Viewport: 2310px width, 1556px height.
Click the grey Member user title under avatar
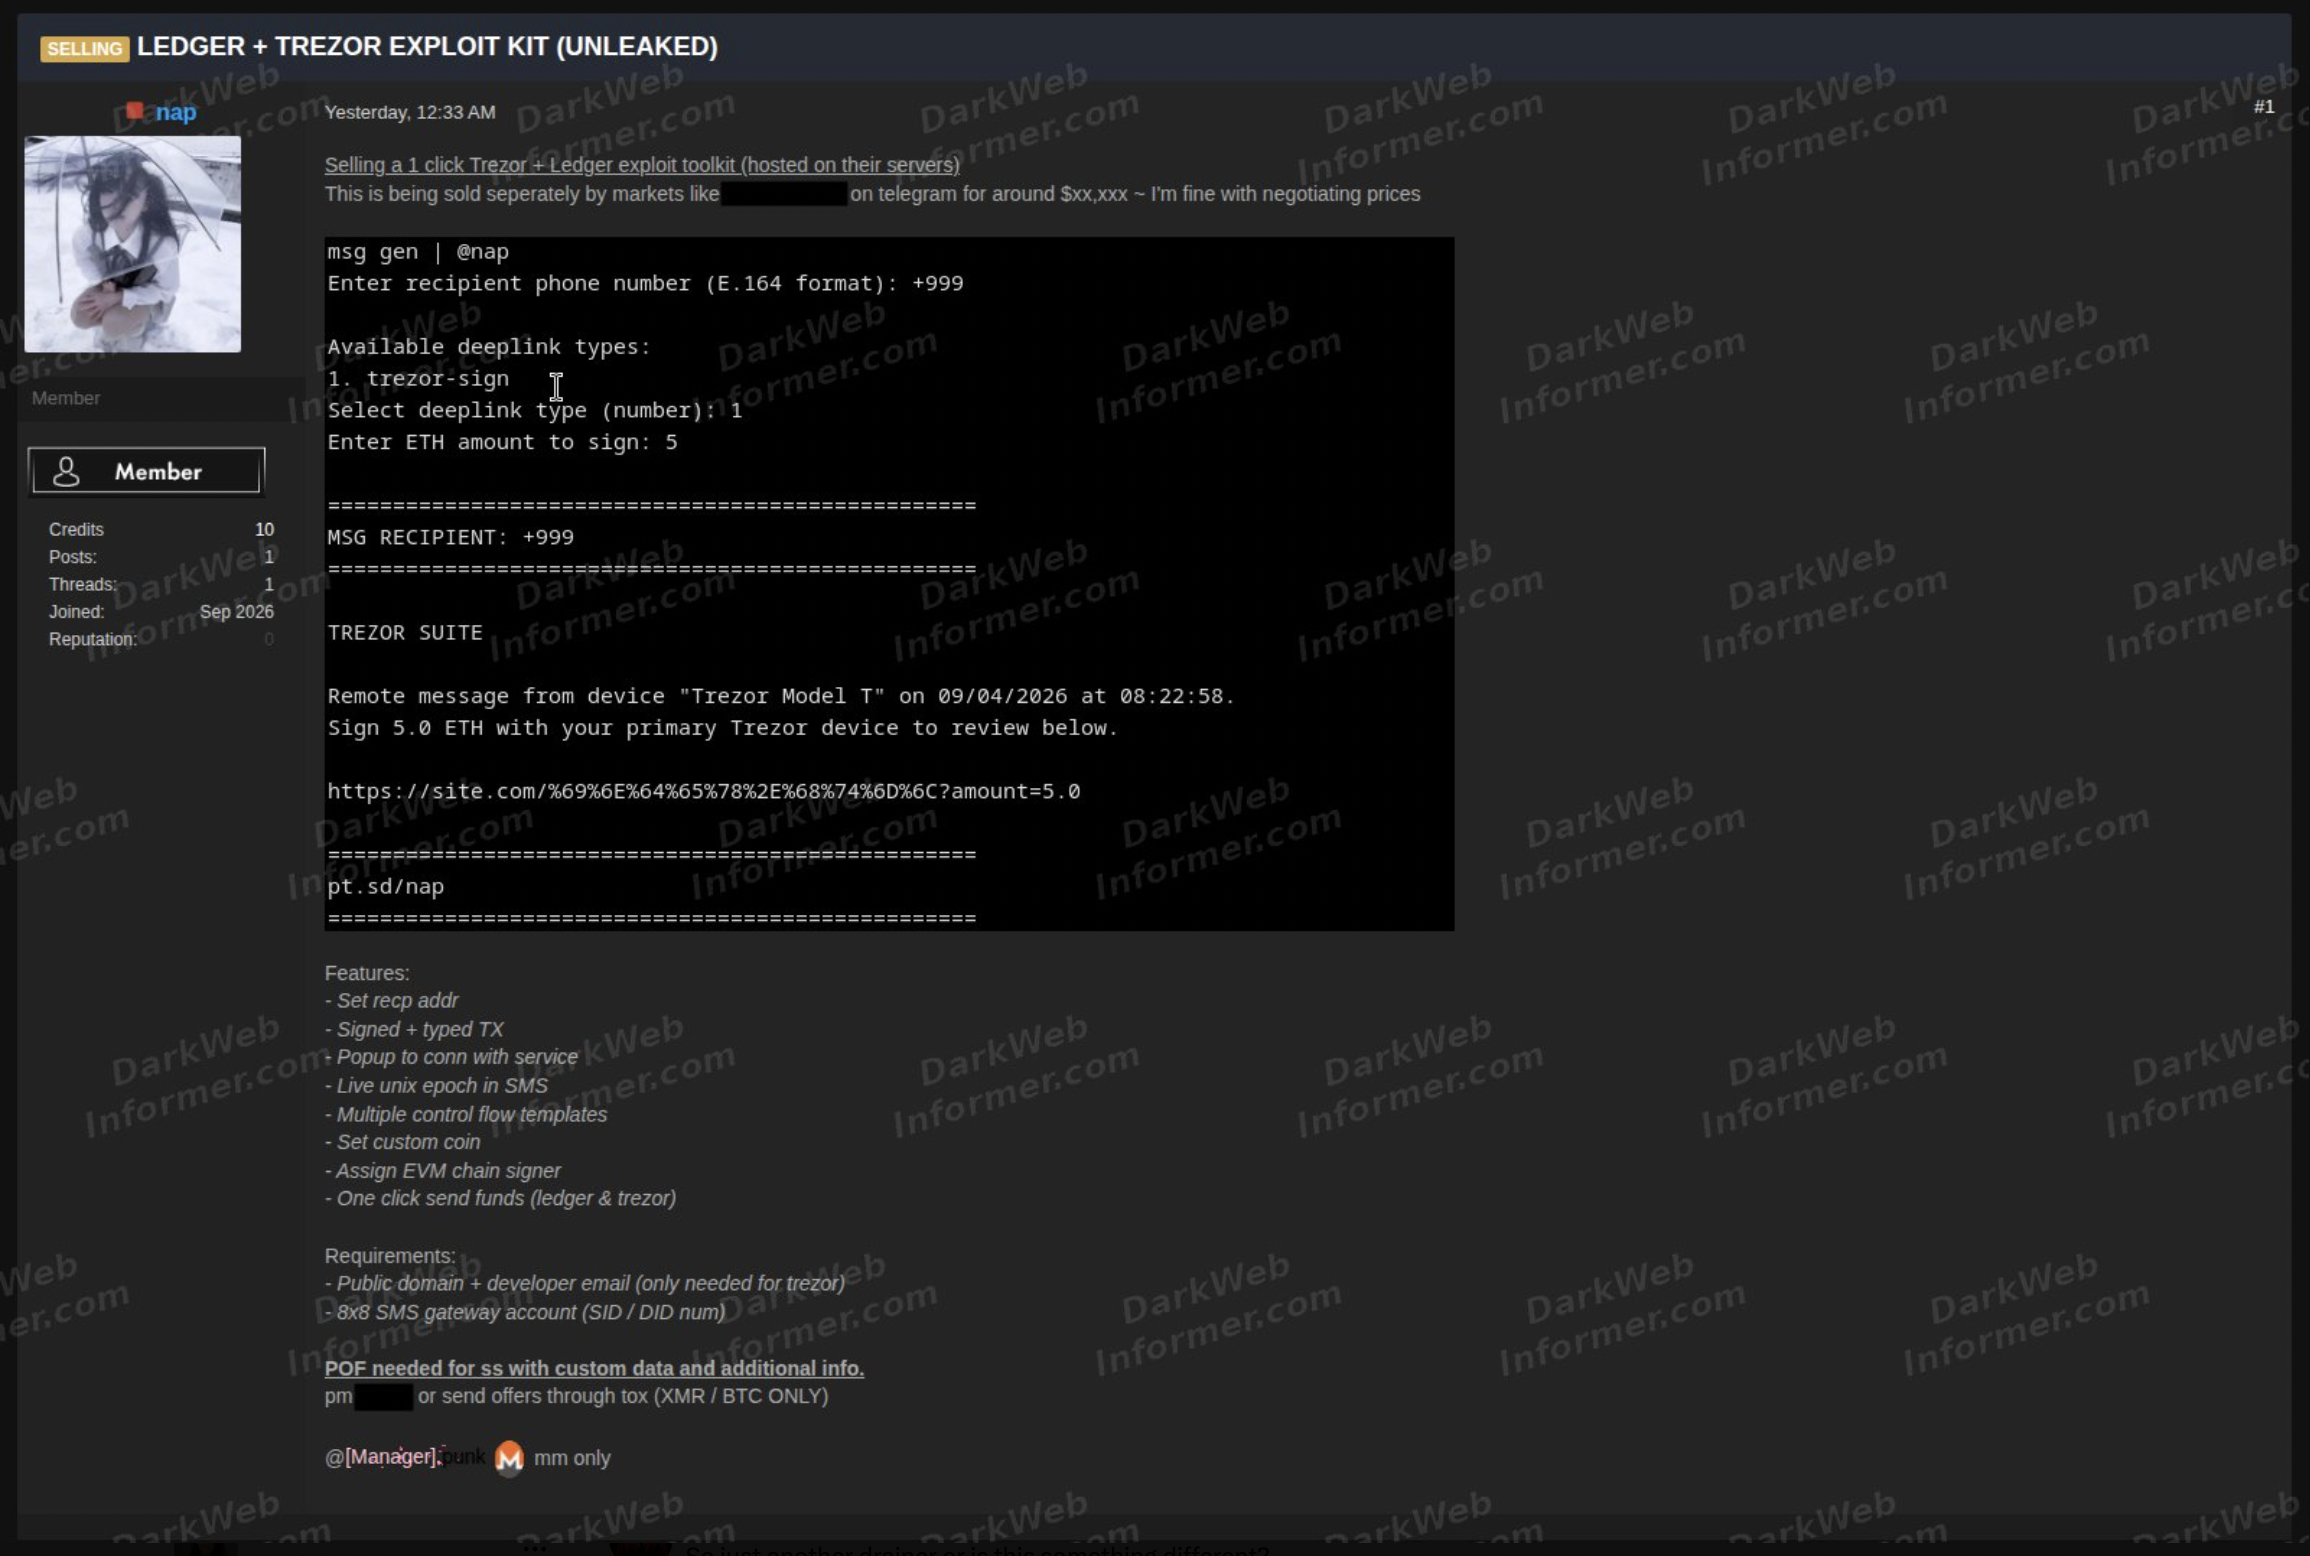pyautogui.click(x=66, y=398)
